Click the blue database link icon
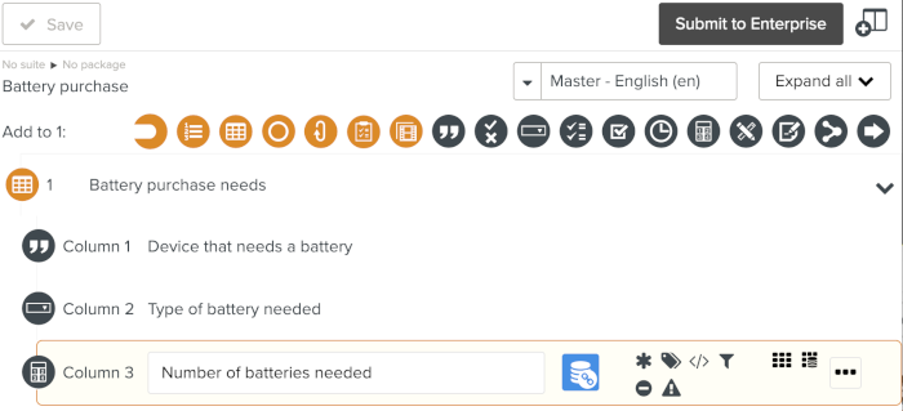 pyautogui.click(x=580, y=372)
